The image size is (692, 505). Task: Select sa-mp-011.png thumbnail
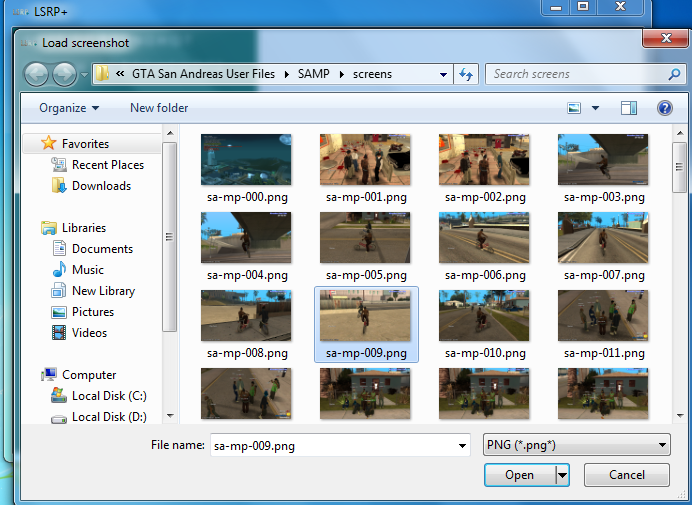pos(603,316)
